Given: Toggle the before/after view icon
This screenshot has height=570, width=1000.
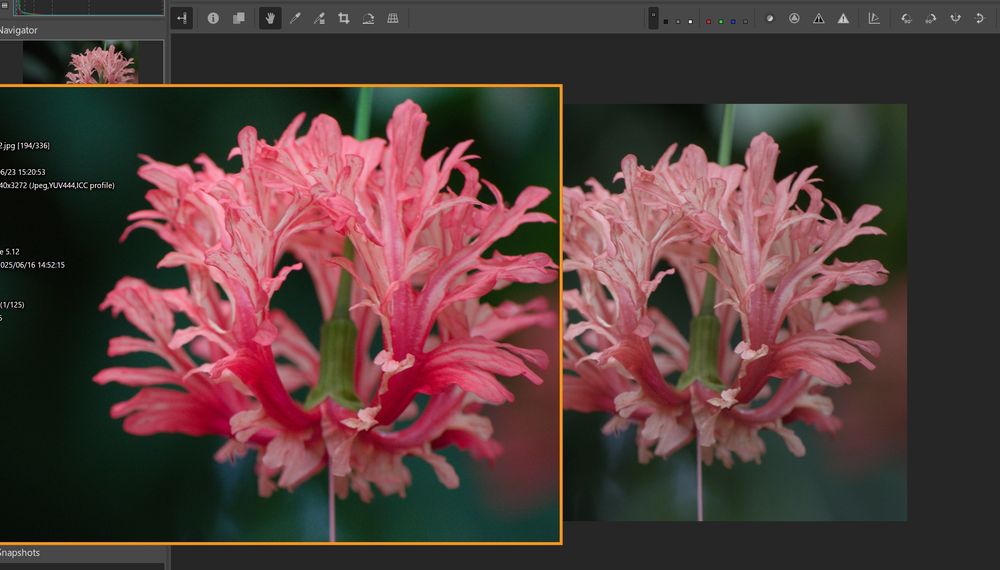Looking at the screenshot, I should pyautogui.click(x=239, y=18).
